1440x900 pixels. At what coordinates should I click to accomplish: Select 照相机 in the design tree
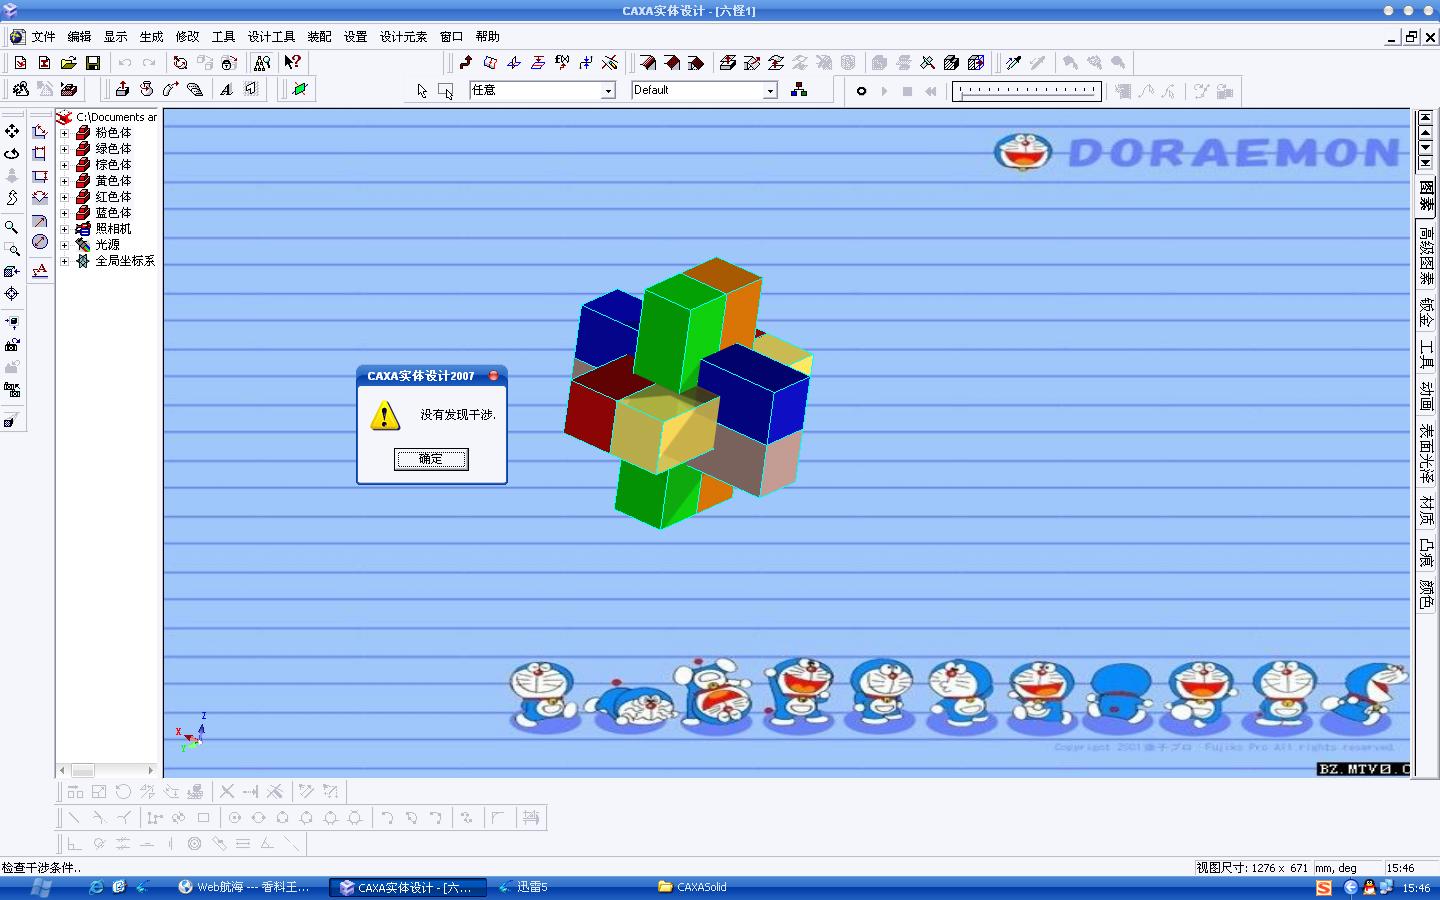pos(113,229)
